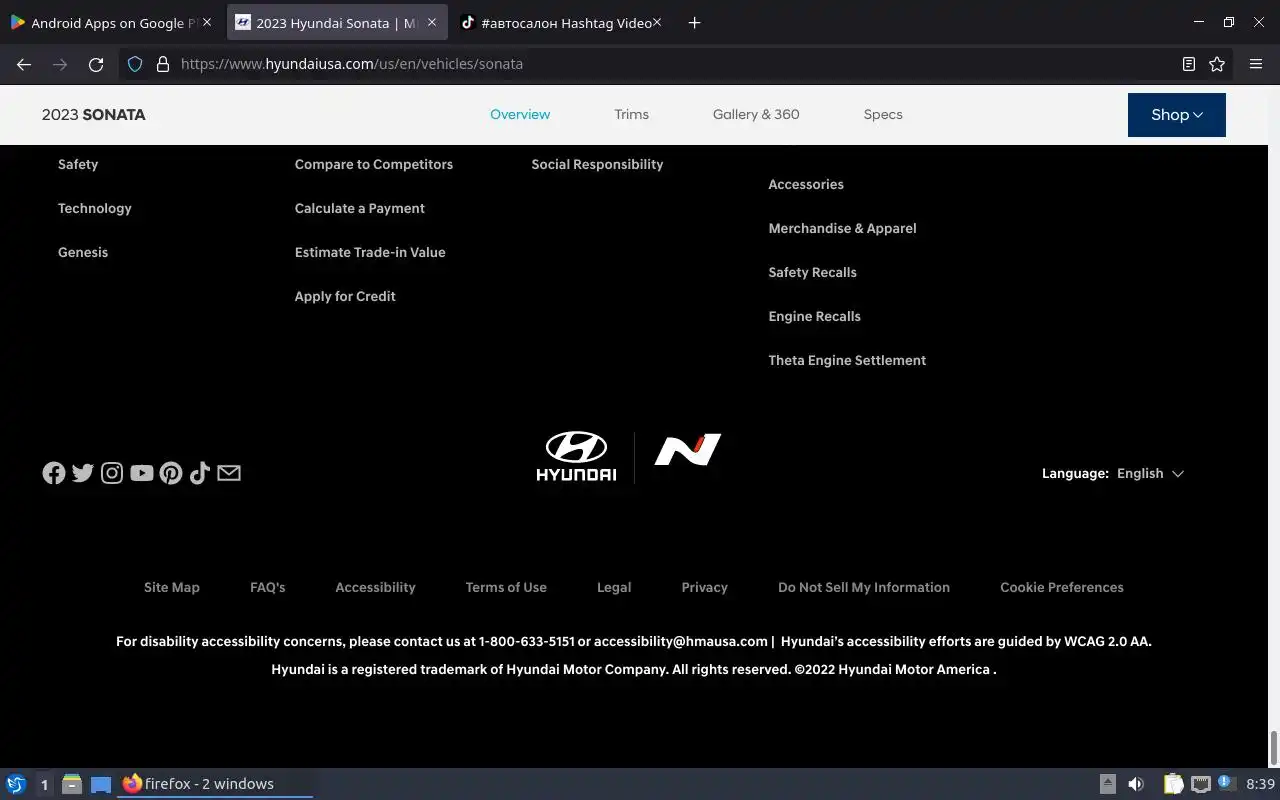Open the system start menu icon

click(x=15, y=784)
